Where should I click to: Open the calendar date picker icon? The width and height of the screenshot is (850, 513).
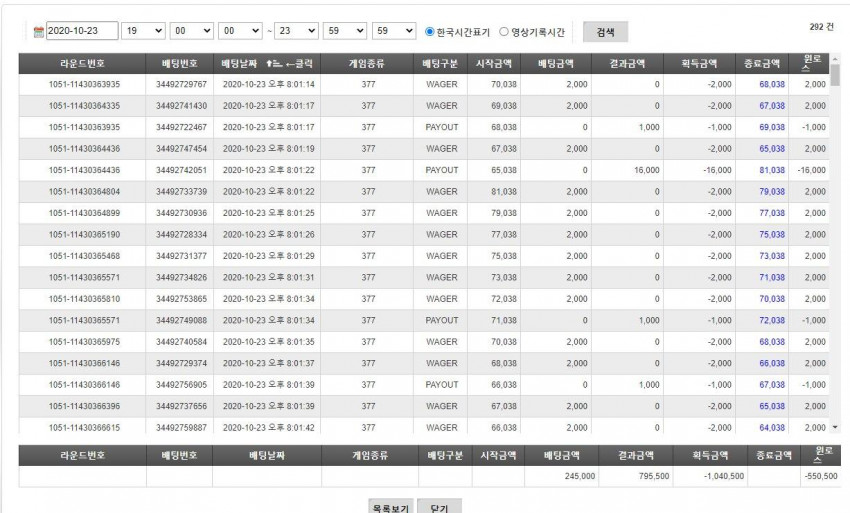pos(38,32)
